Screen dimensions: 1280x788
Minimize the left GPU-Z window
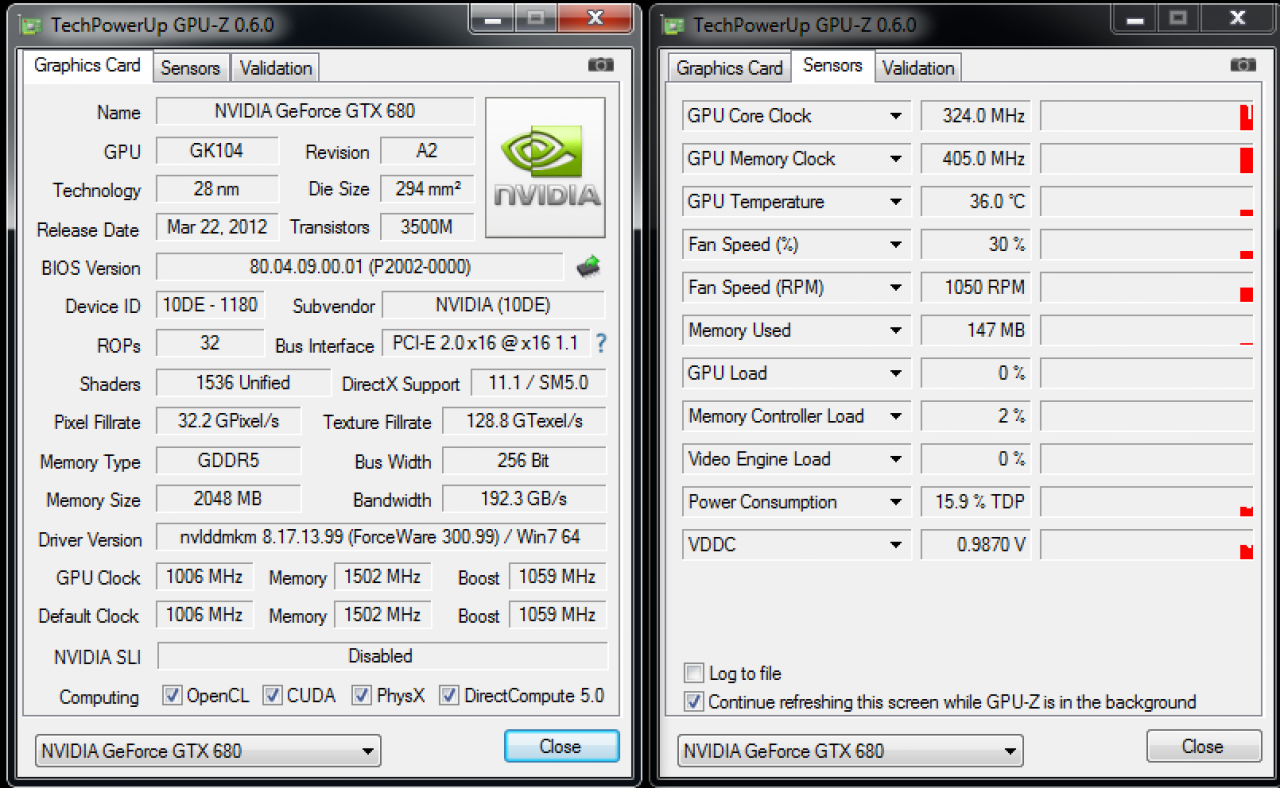[x=491, y=17]
